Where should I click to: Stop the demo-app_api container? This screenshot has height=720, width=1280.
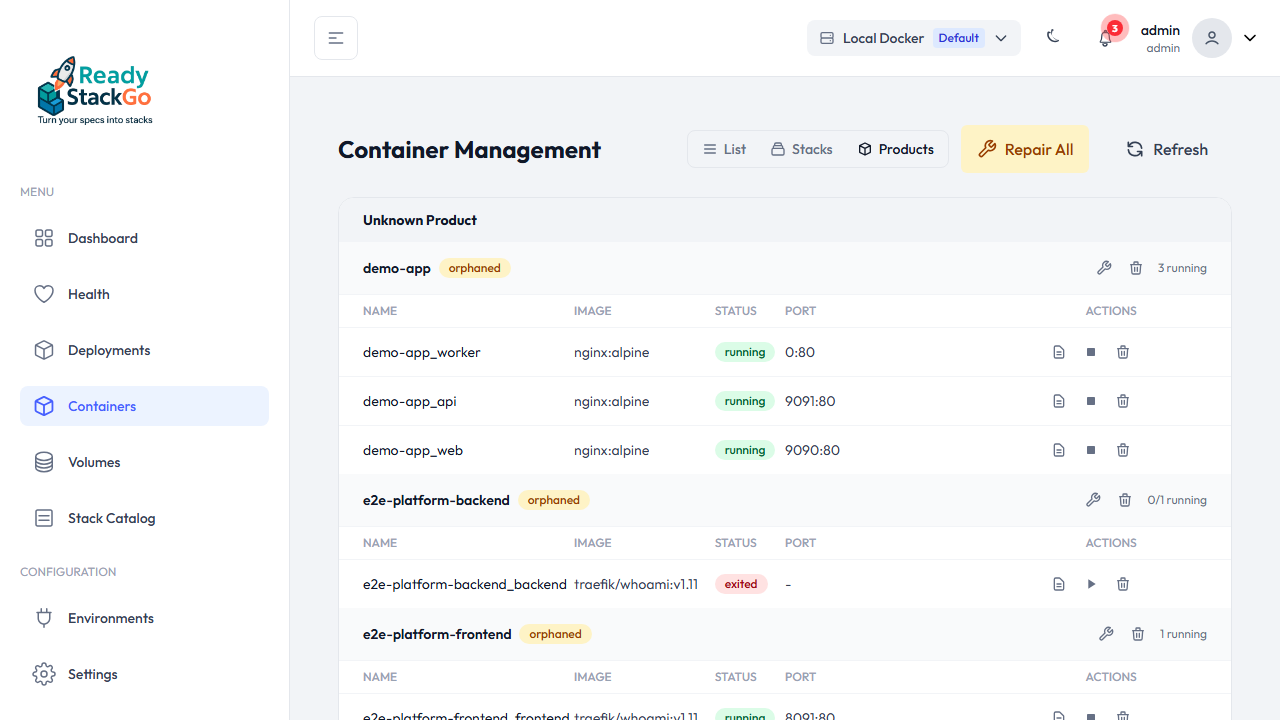click(1090, 401)
